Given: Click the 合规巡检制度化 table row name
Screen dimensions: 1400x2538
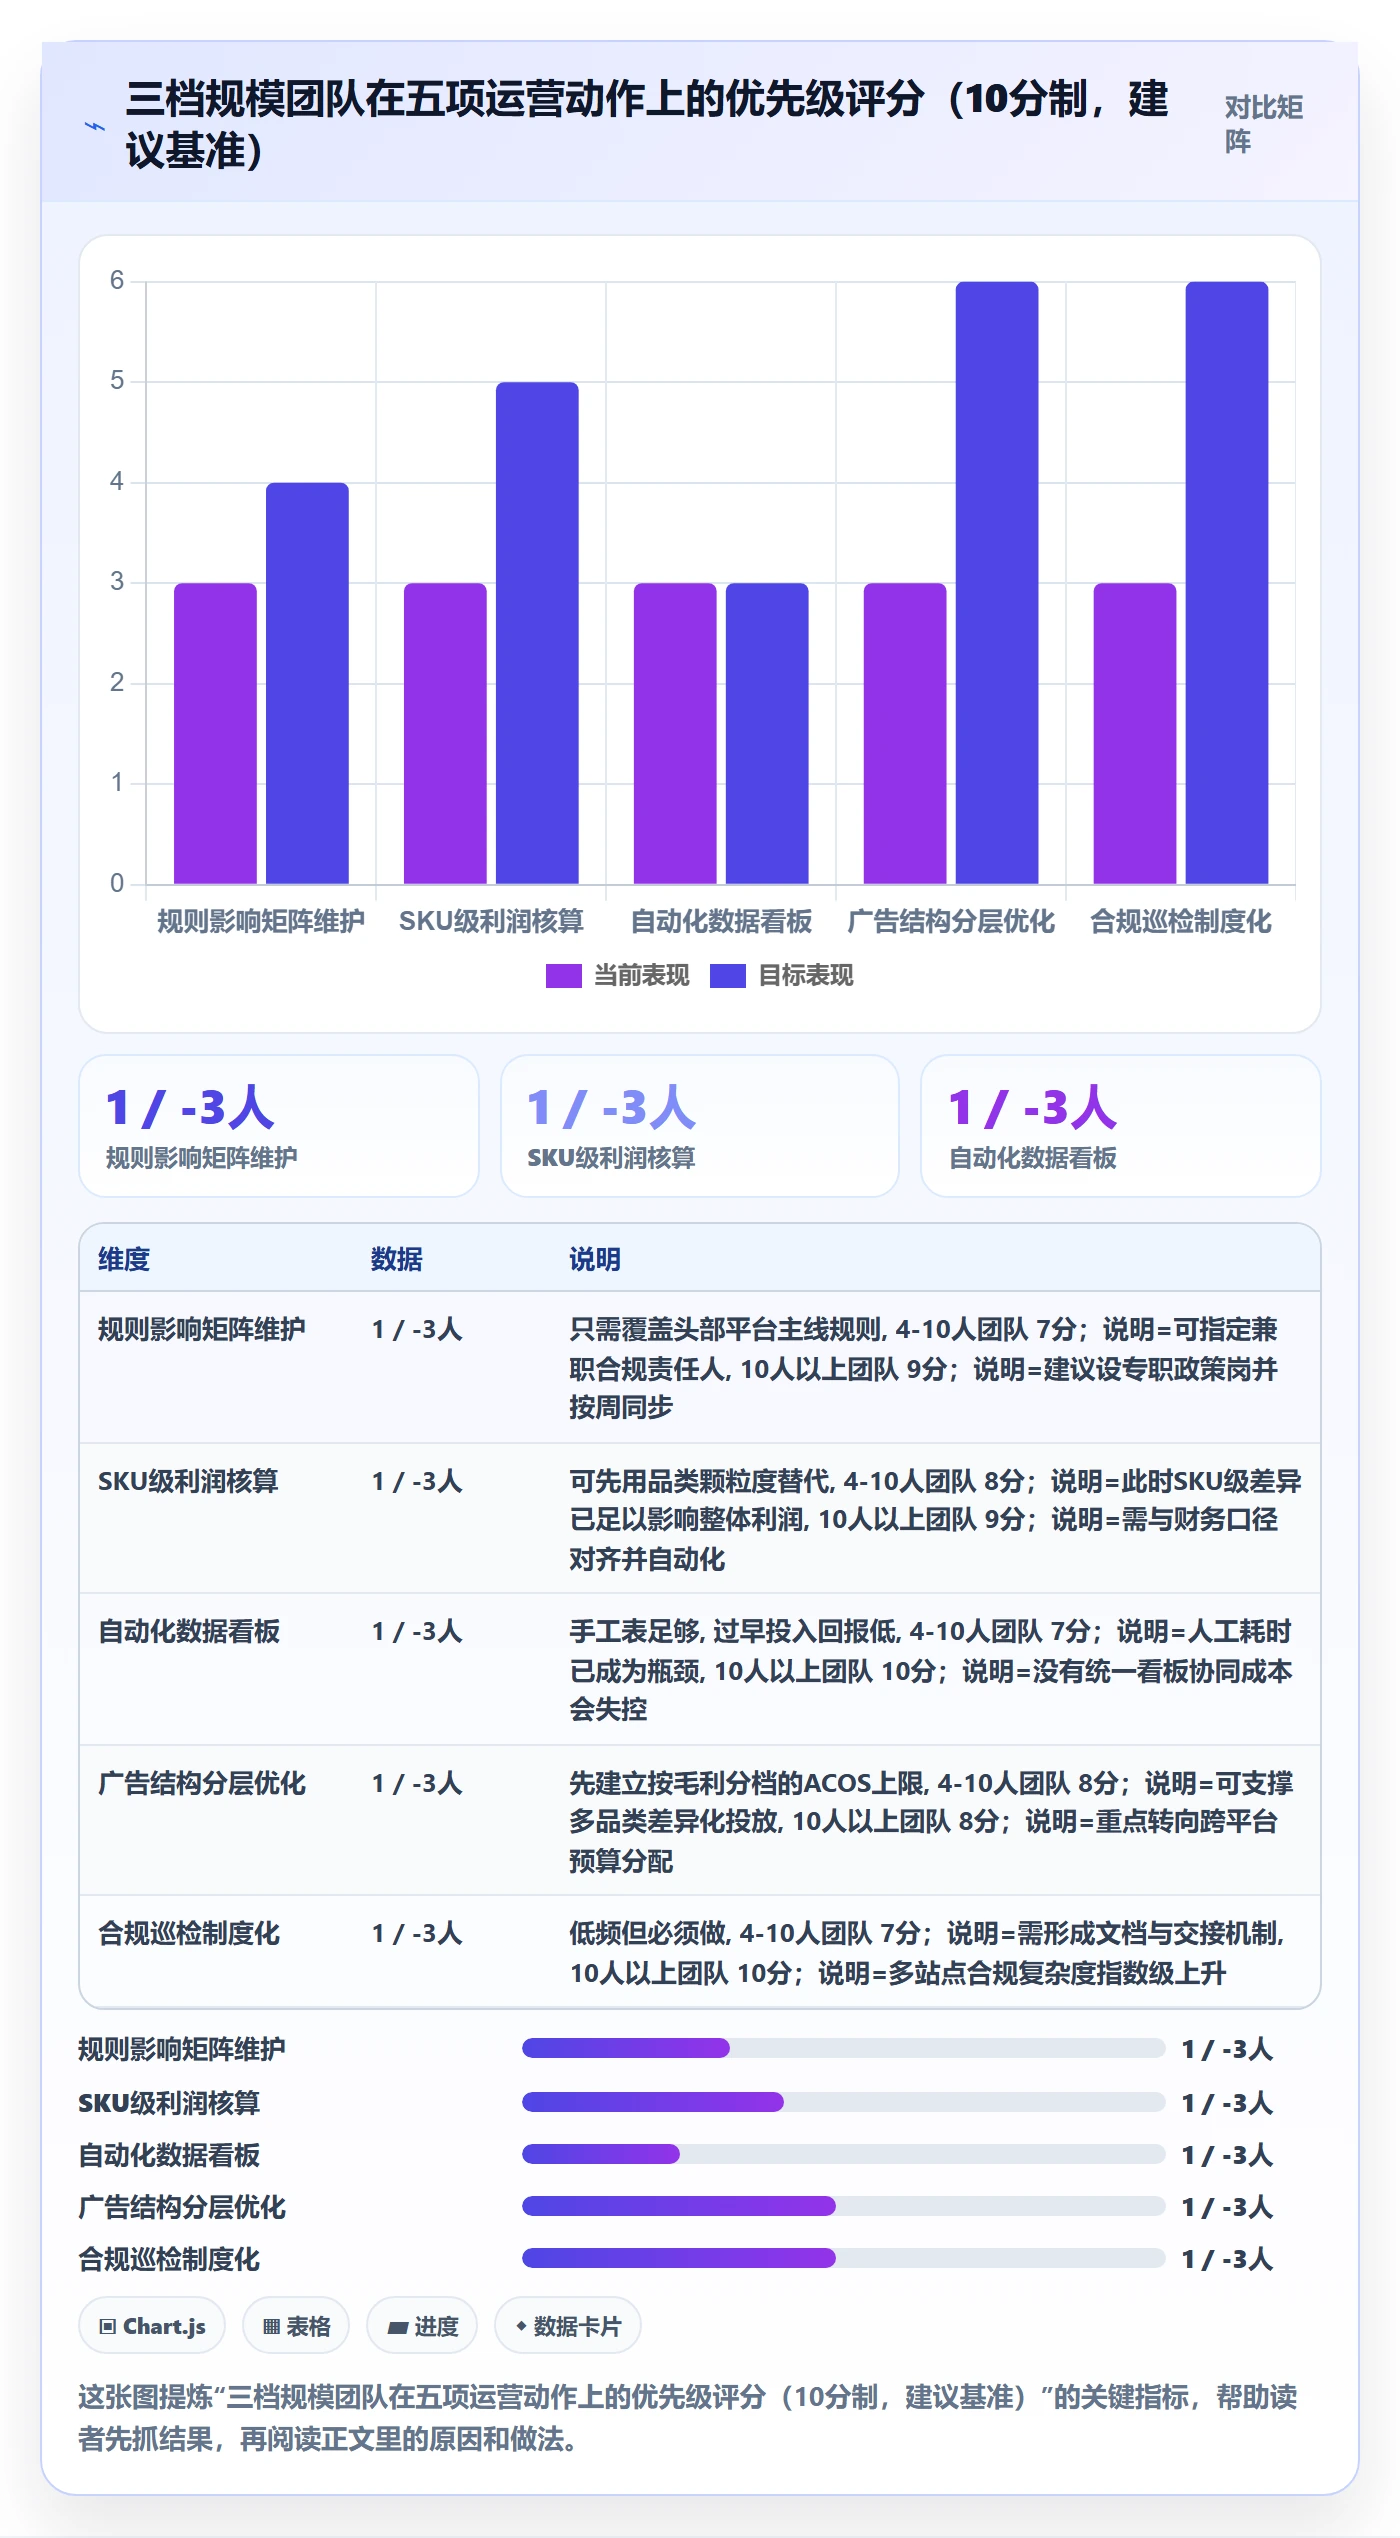Looking at the screenshot, I should (x=189, y=1933).
